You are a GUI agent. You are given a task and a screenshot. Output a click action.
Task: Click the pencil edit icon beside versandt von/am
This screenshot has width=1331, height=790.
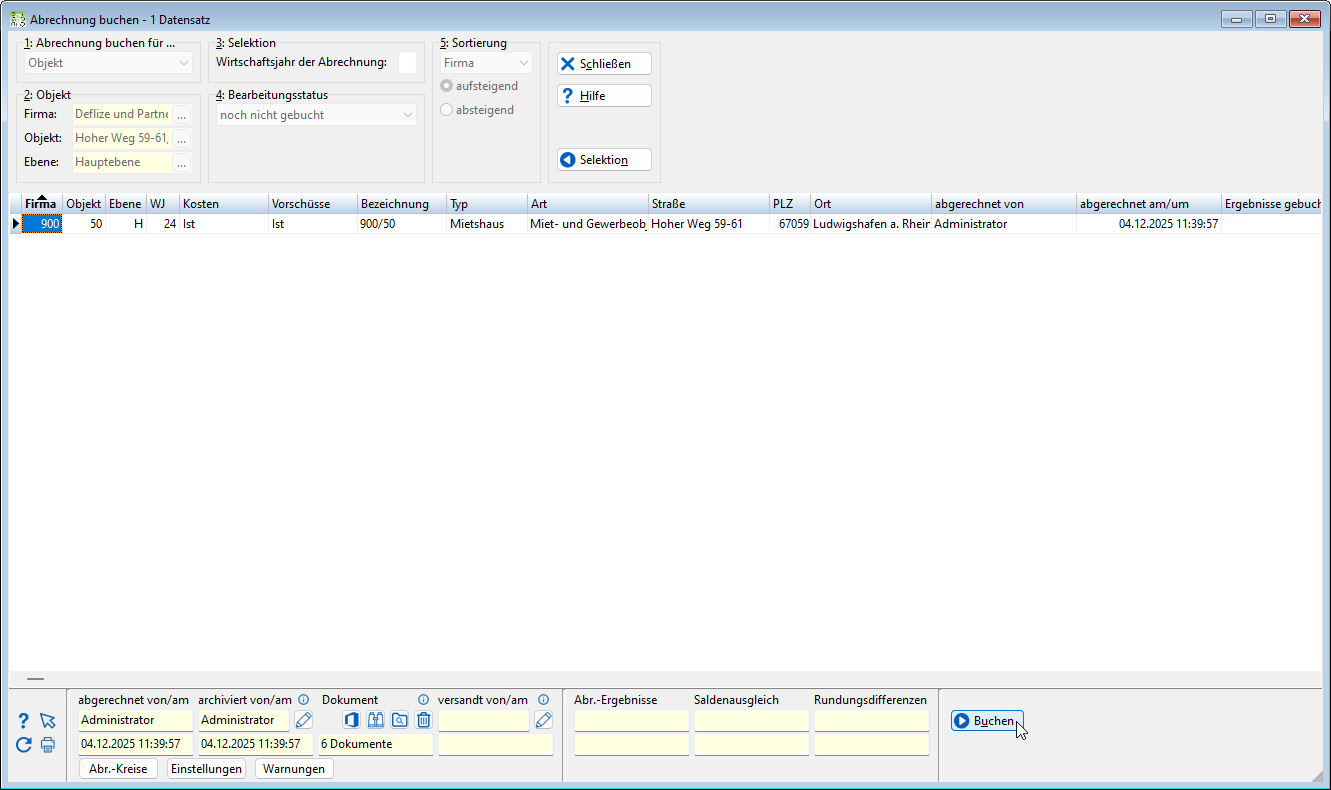tap(544, 720)
